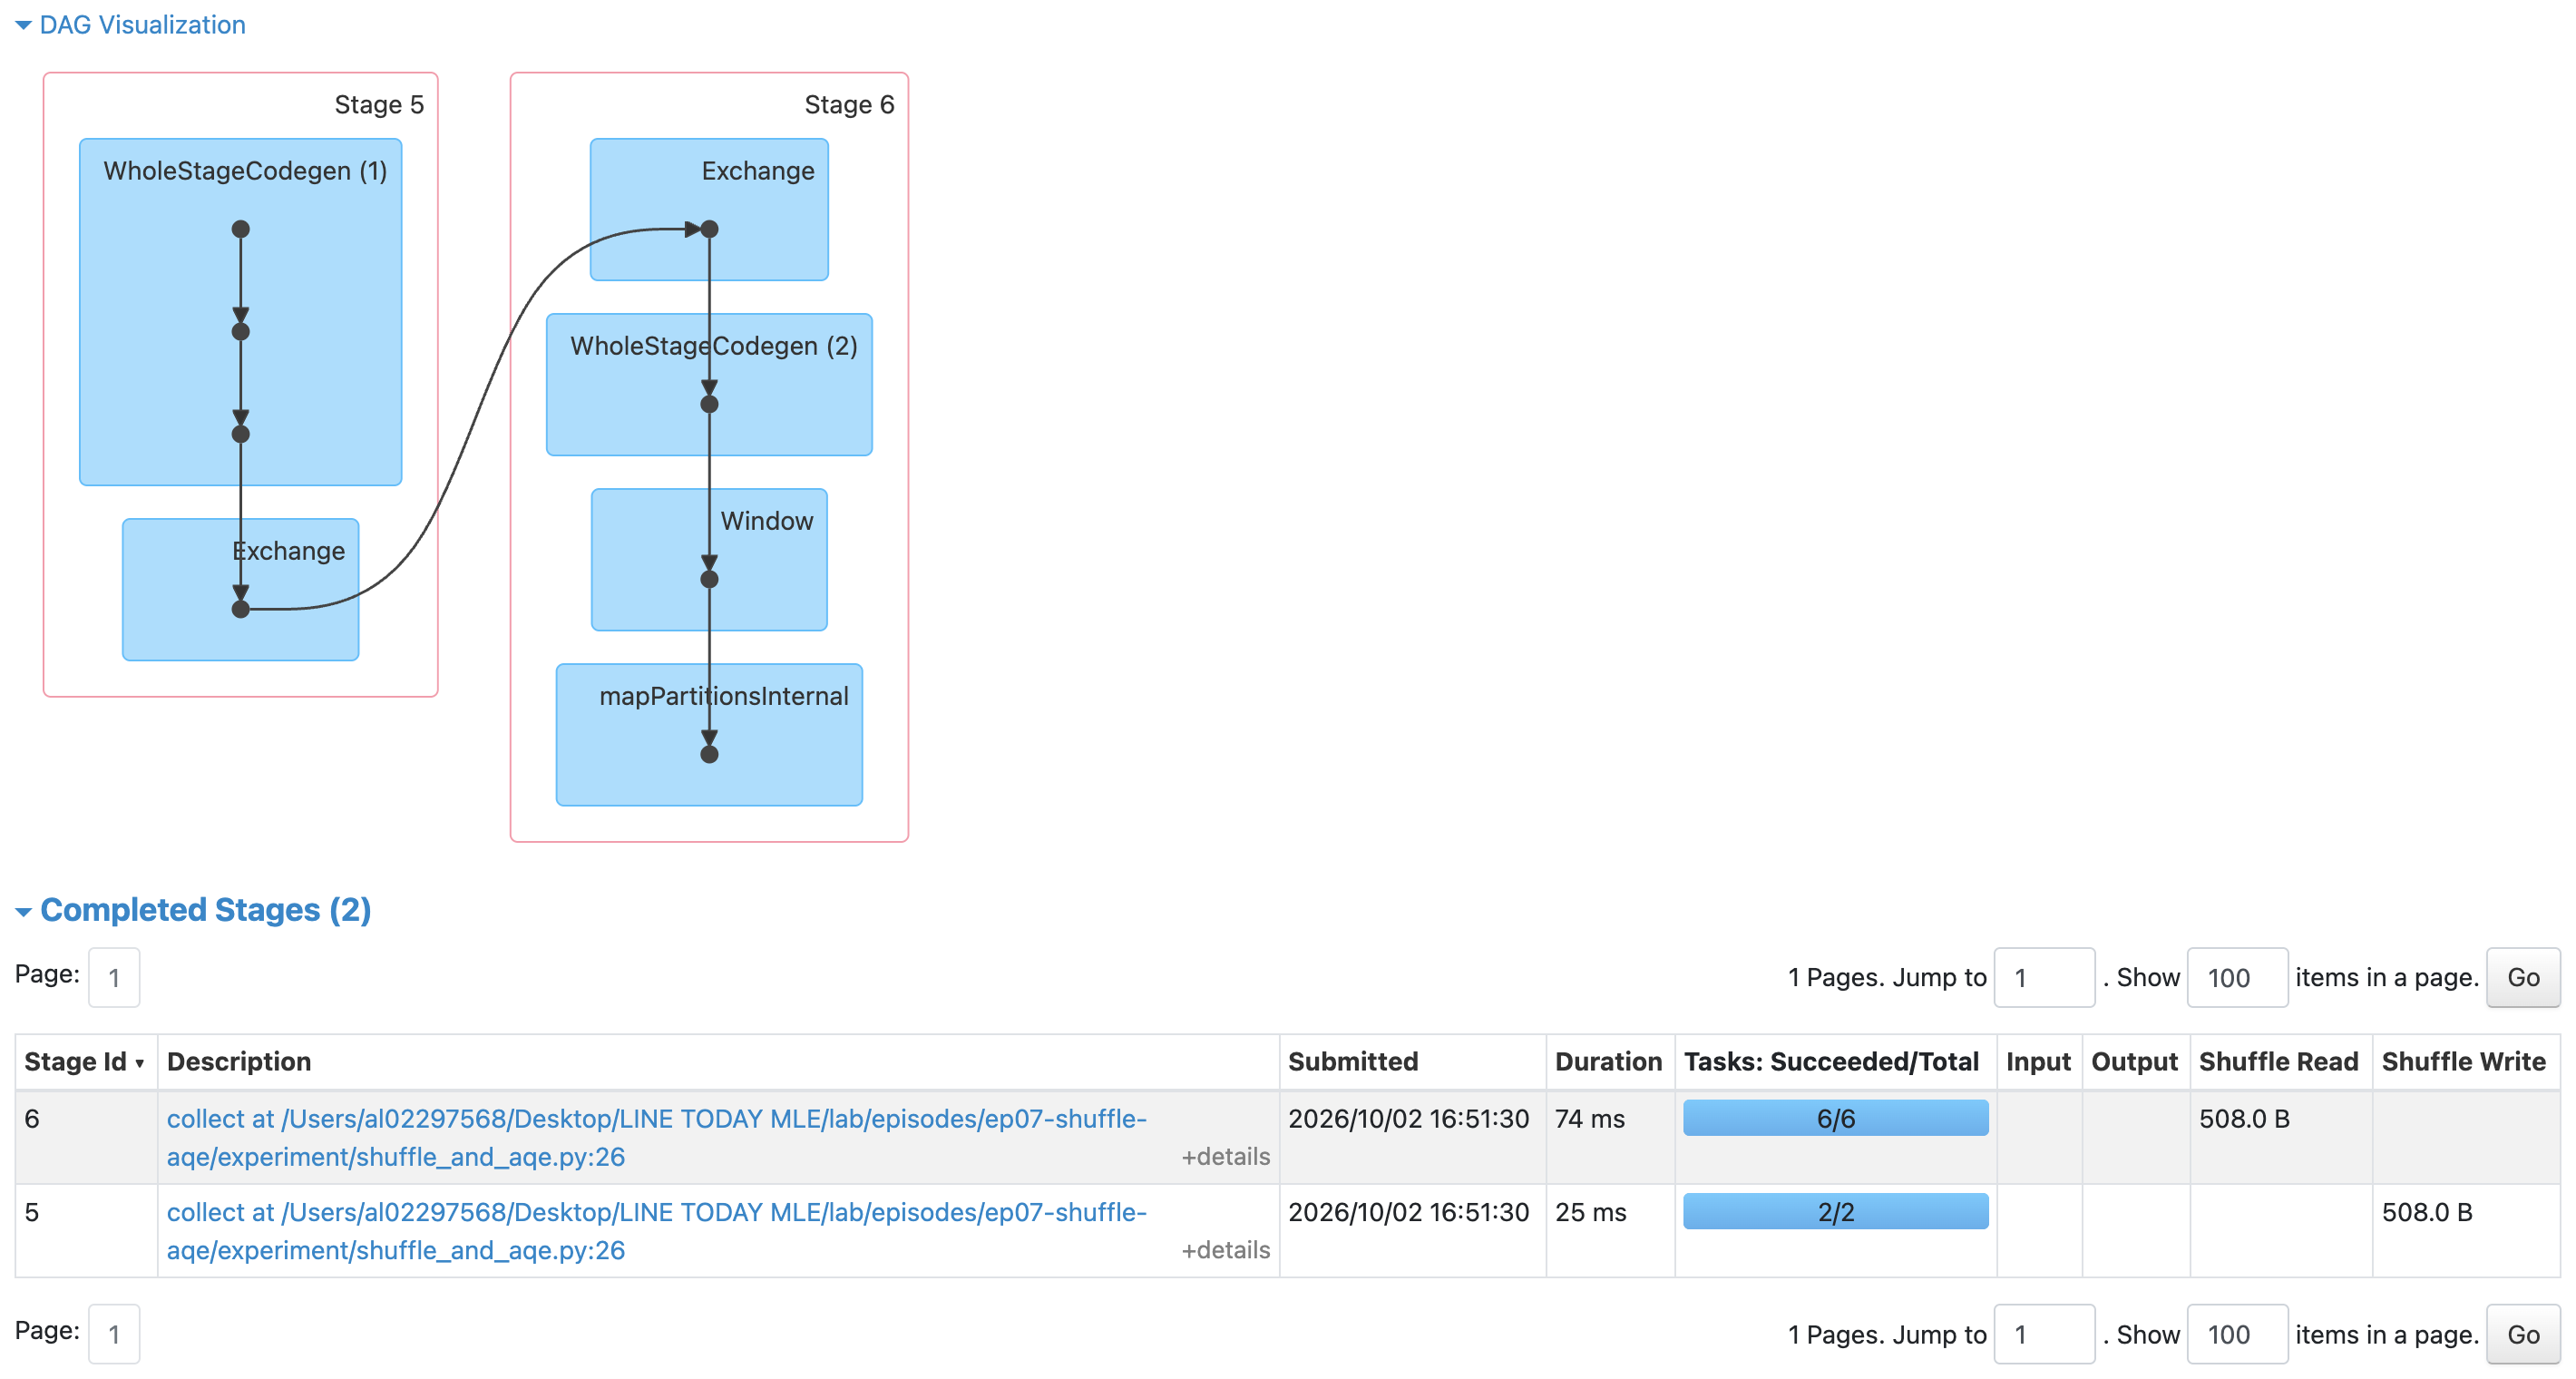Select WholeStageCodegen (1) node in Stage 5

tap(241, 312)
